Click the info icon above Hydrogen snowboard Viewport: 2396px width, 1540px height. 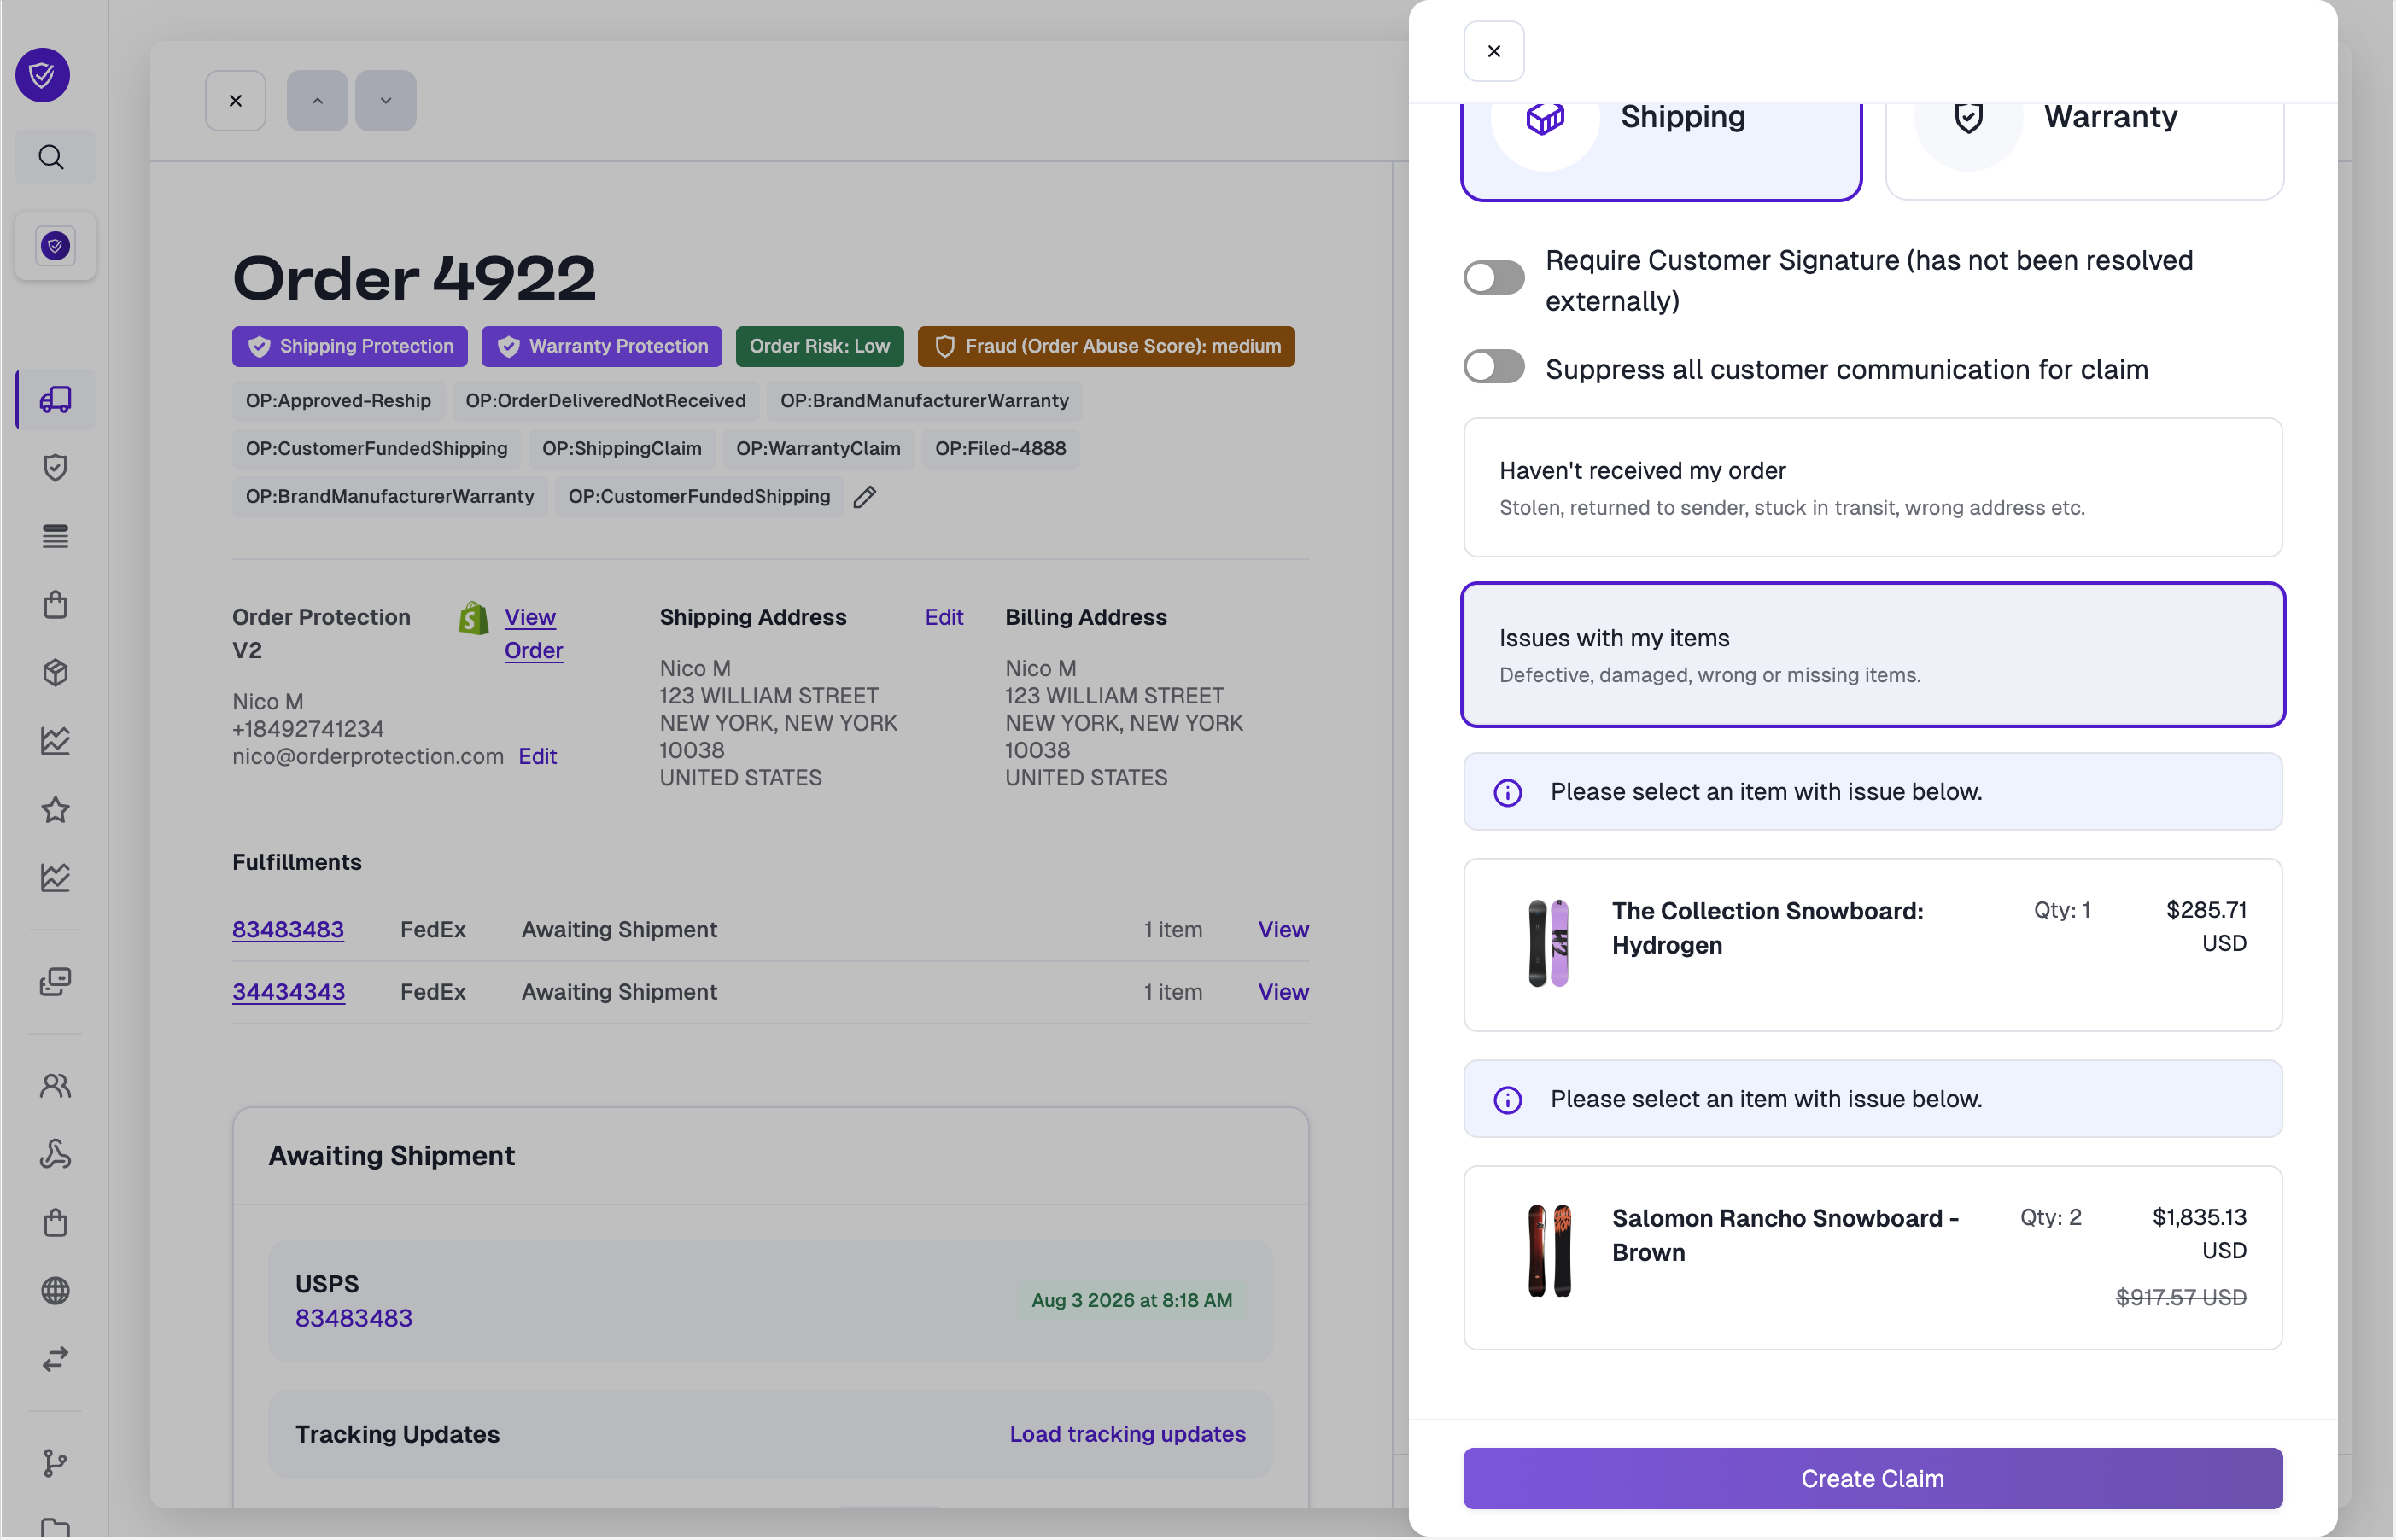pyautogui.click(x=1507, y=793)
